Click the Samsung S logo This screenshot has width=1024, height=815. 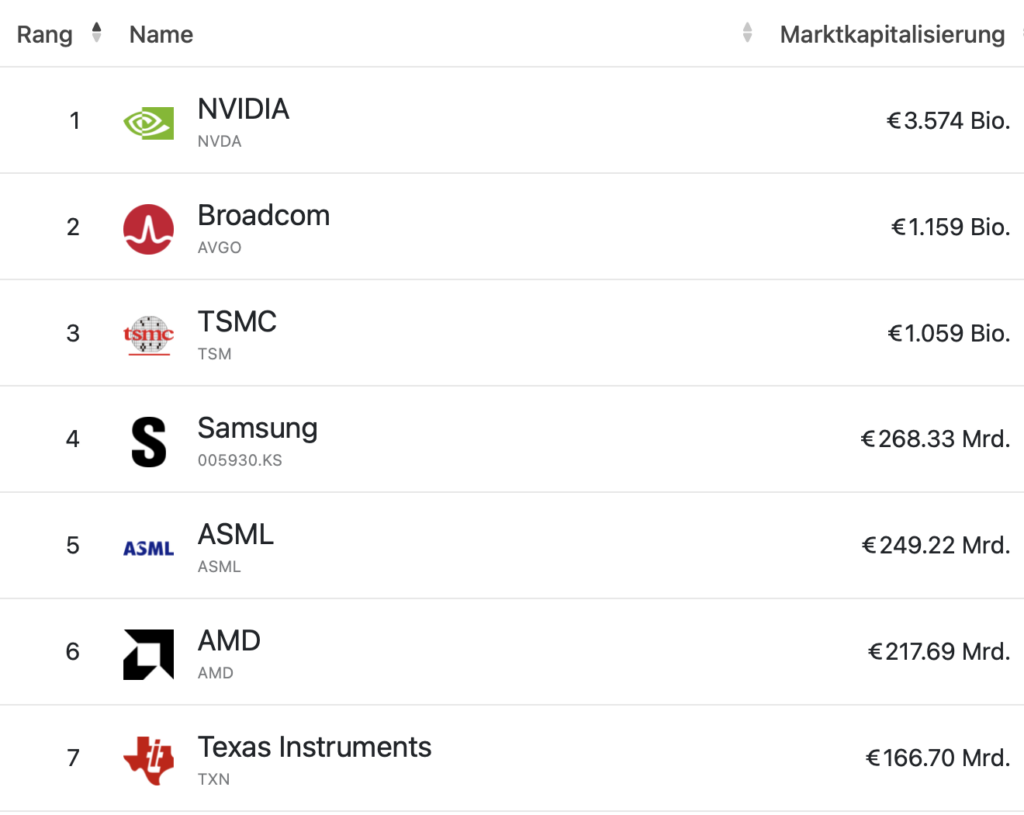148,442
